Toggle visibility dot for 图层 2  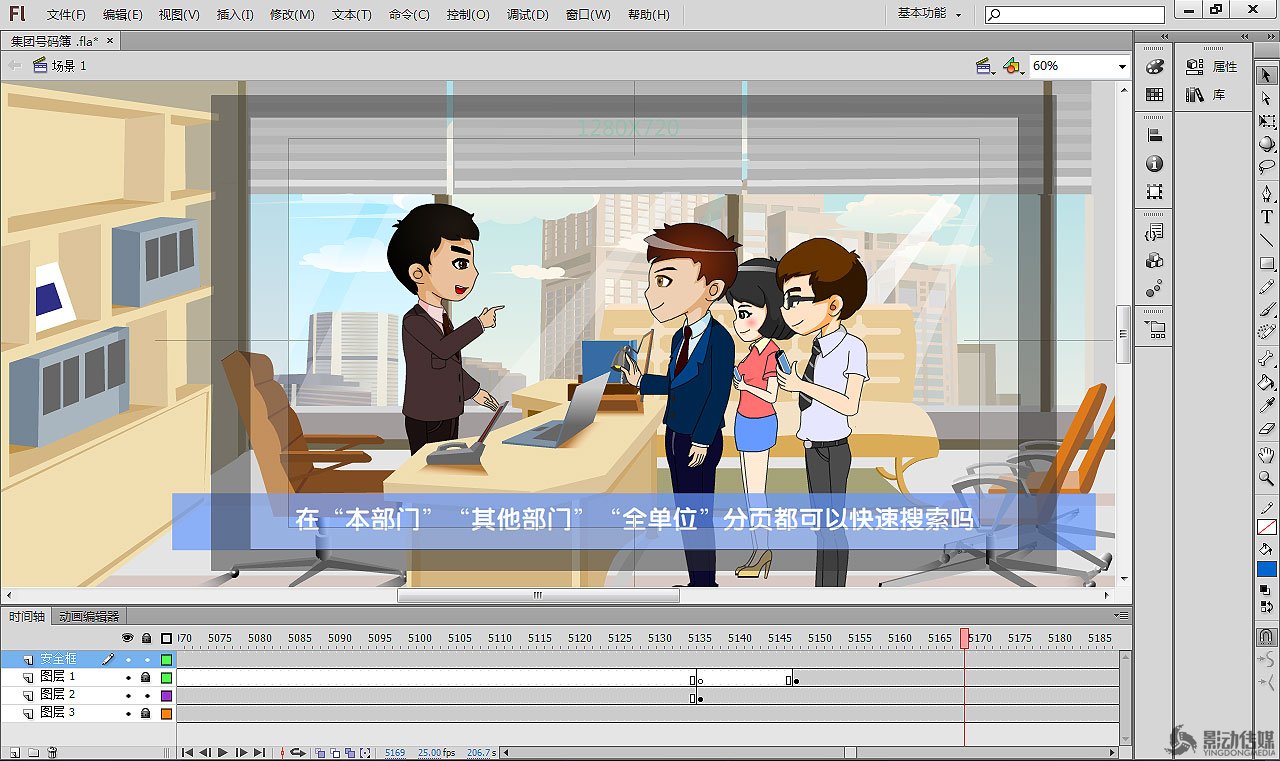click(x=128, y=695)
